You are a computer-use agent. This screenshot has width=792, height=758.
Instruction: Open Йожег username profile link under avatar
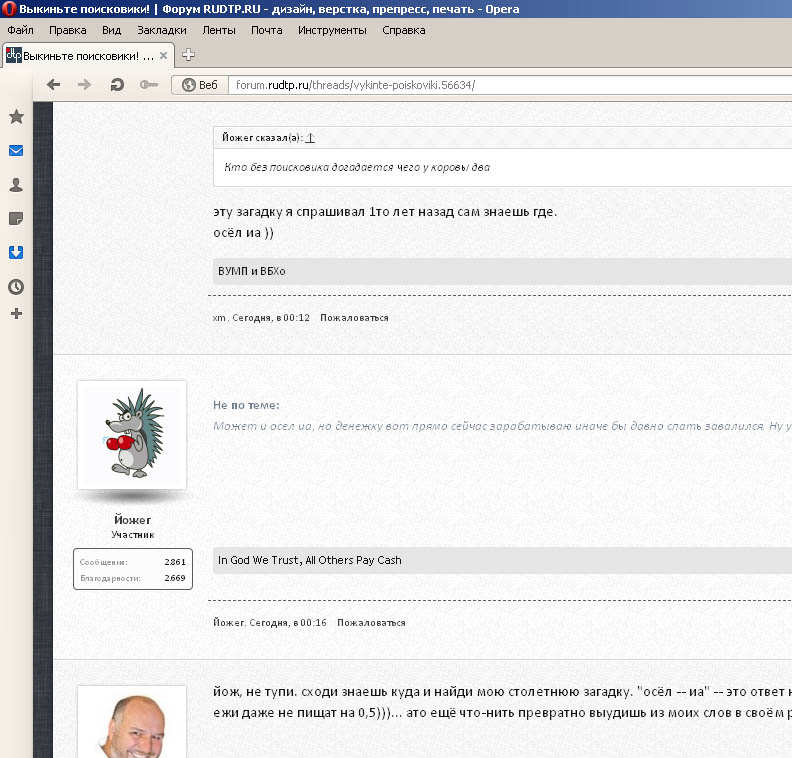point(132,520)
